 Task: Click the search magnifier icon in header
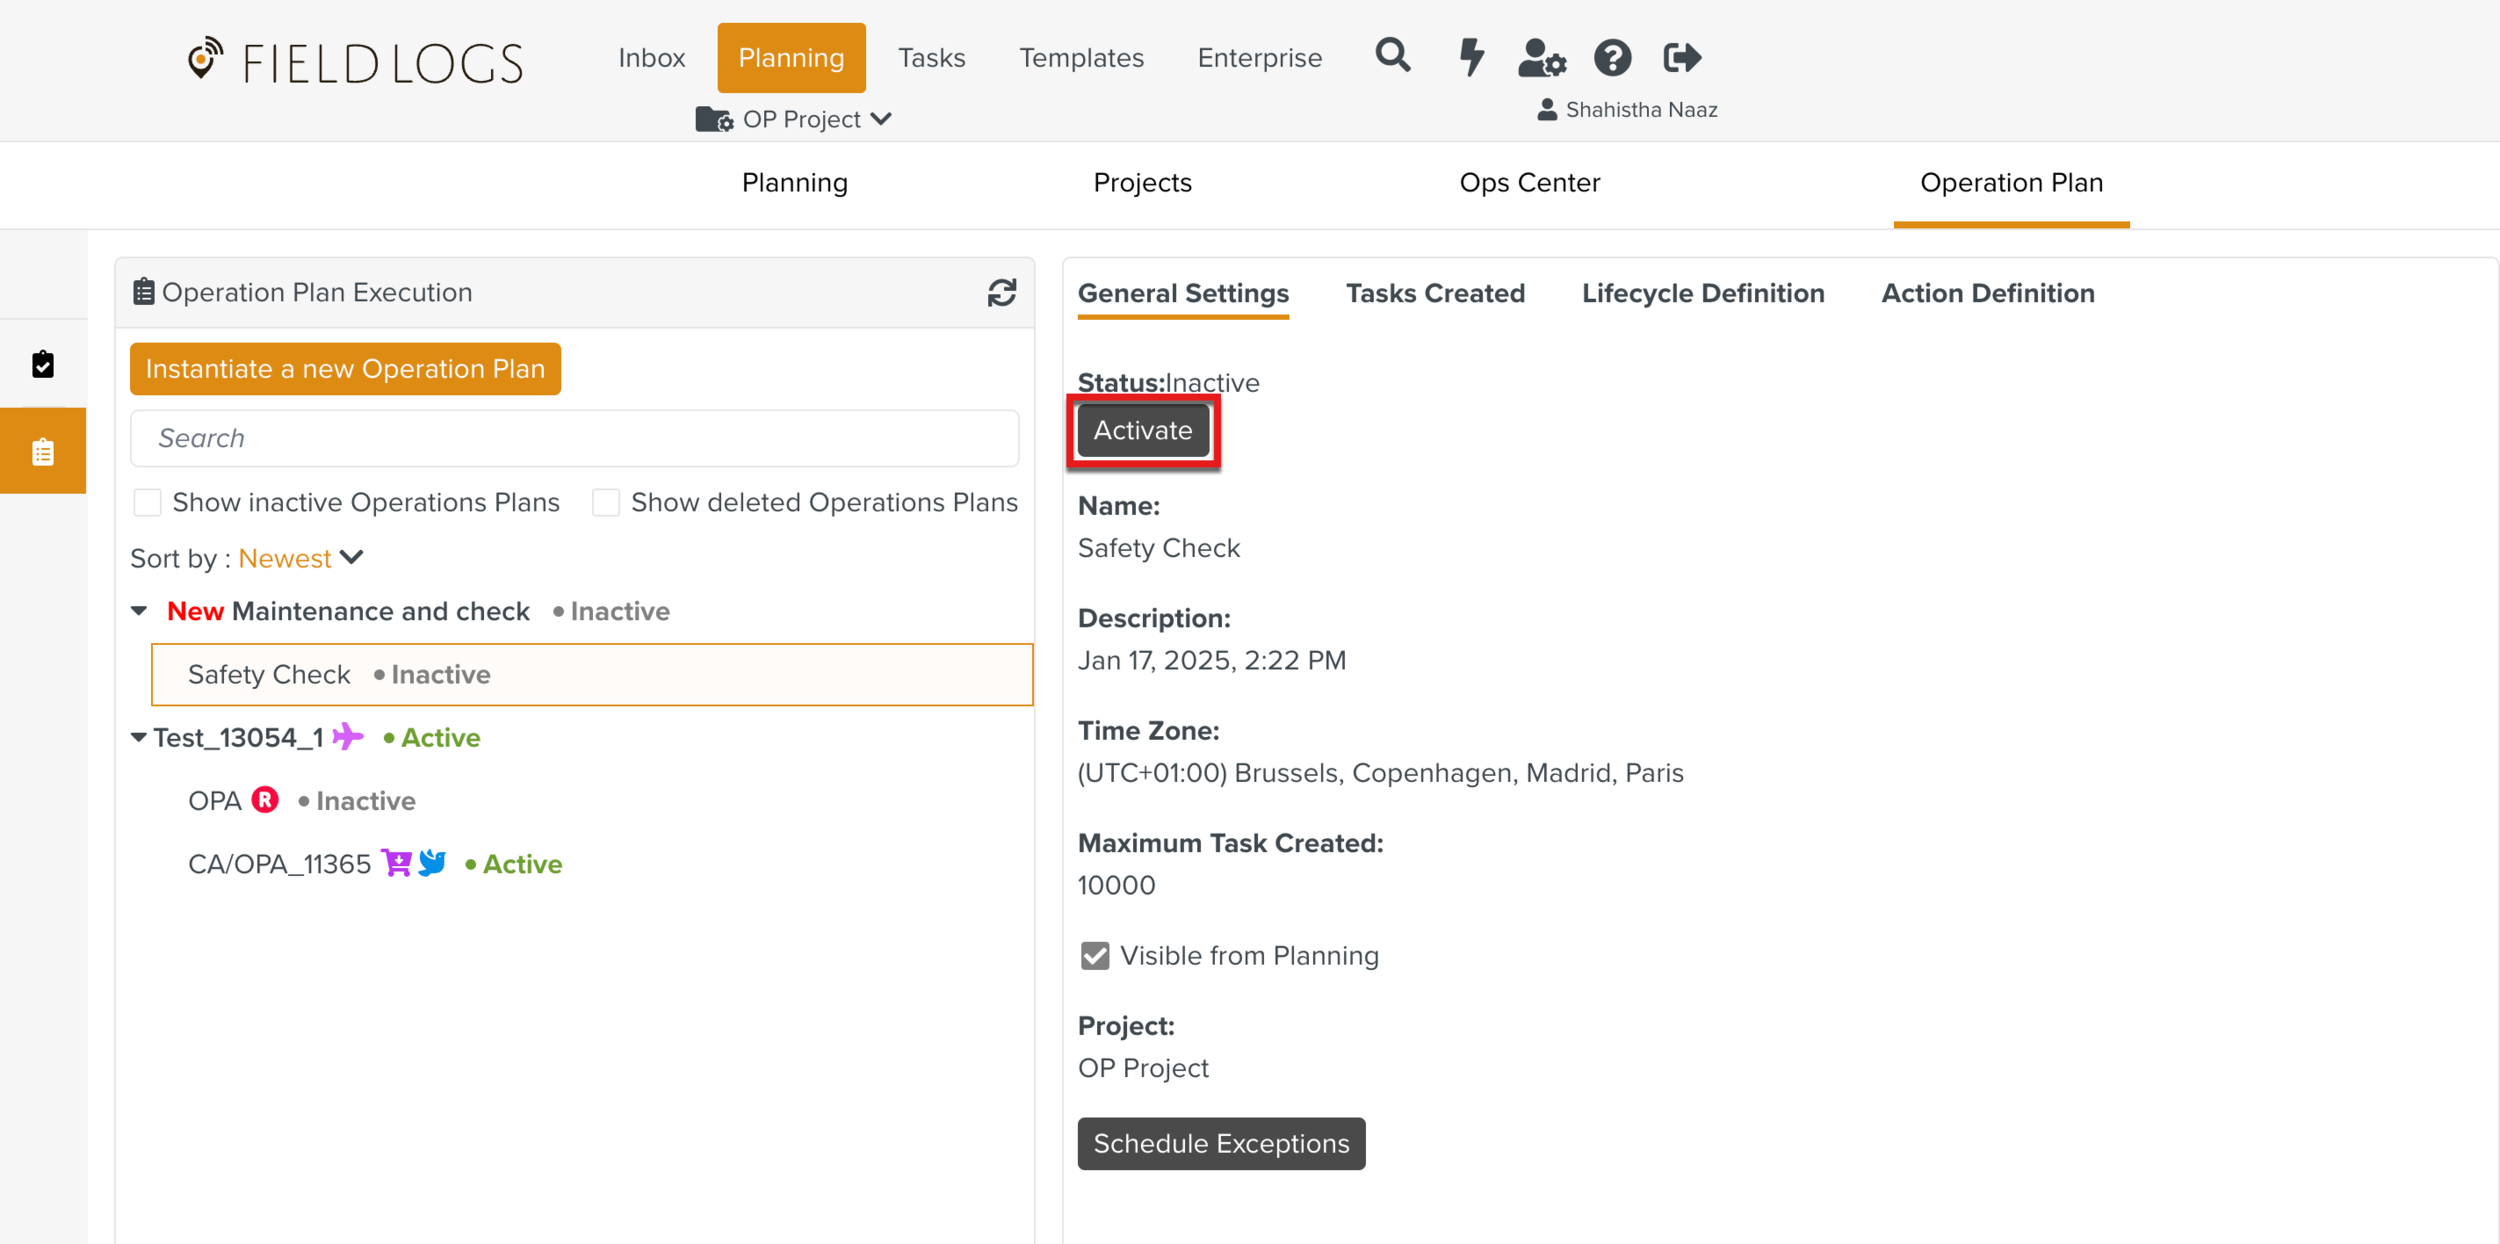click(x=1392, y=56)
